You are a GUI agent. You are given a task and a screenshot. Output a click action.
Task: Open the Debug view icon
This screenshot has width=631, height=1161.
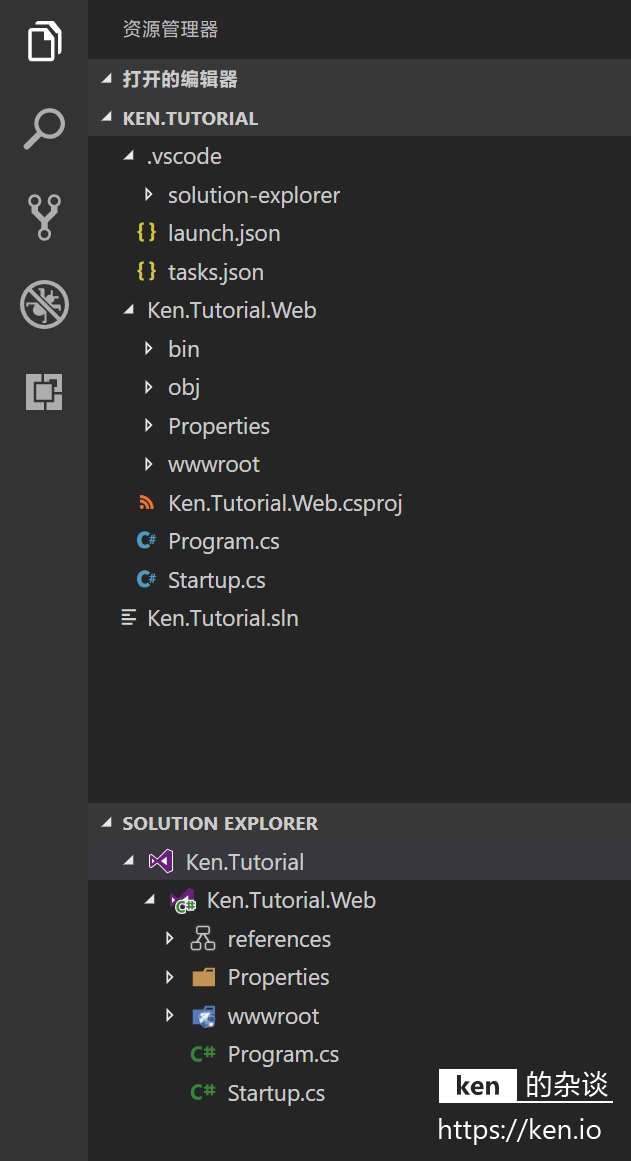44,304
